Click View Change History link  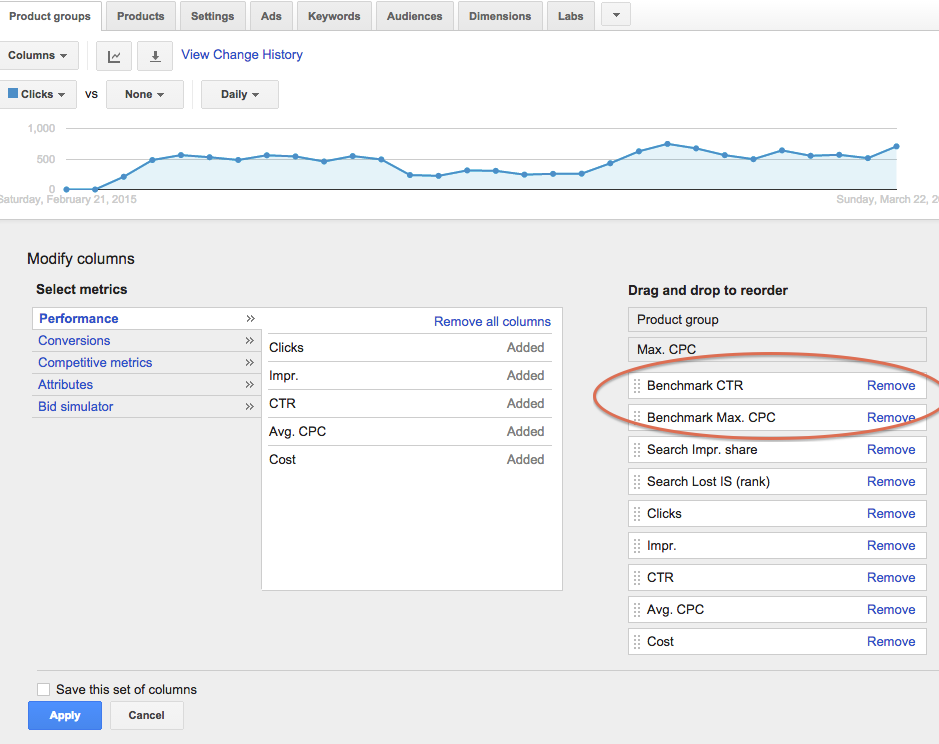point(242,55)
